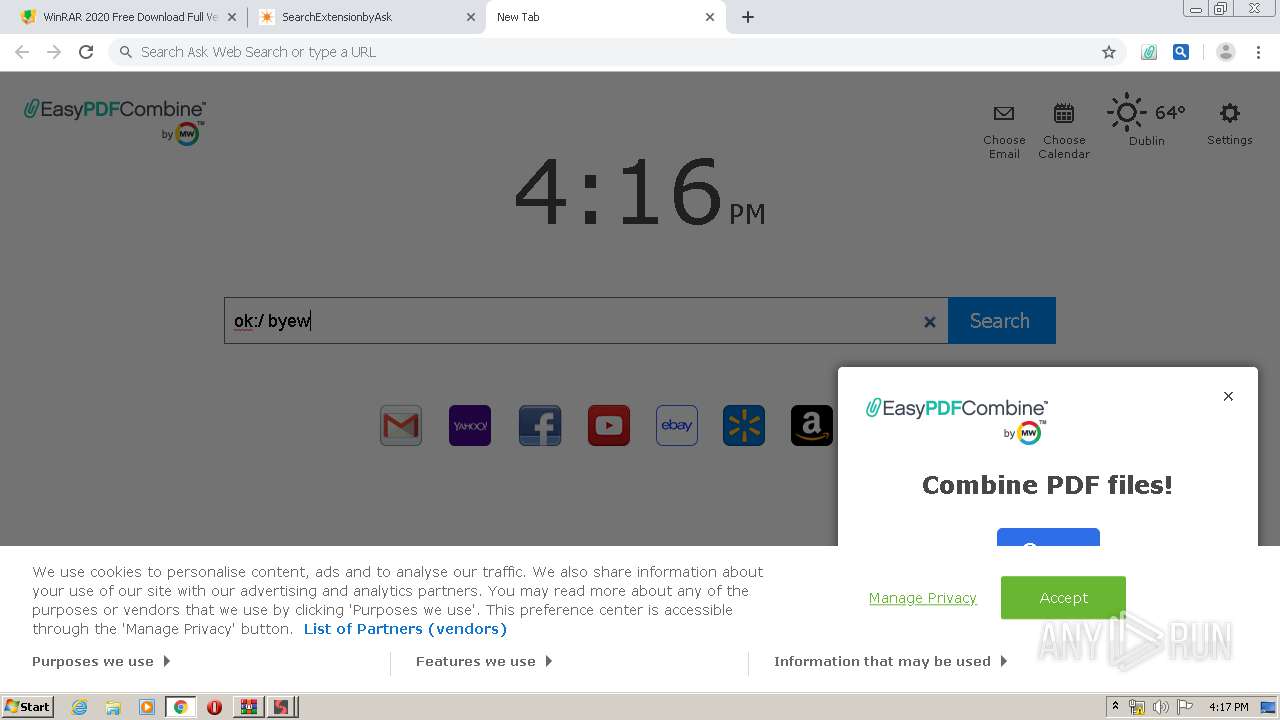Close the New Tab tab
Image resolution: width=1280 pixels, height=720 pixels.
pyautogui.click(x=710, y=17)
